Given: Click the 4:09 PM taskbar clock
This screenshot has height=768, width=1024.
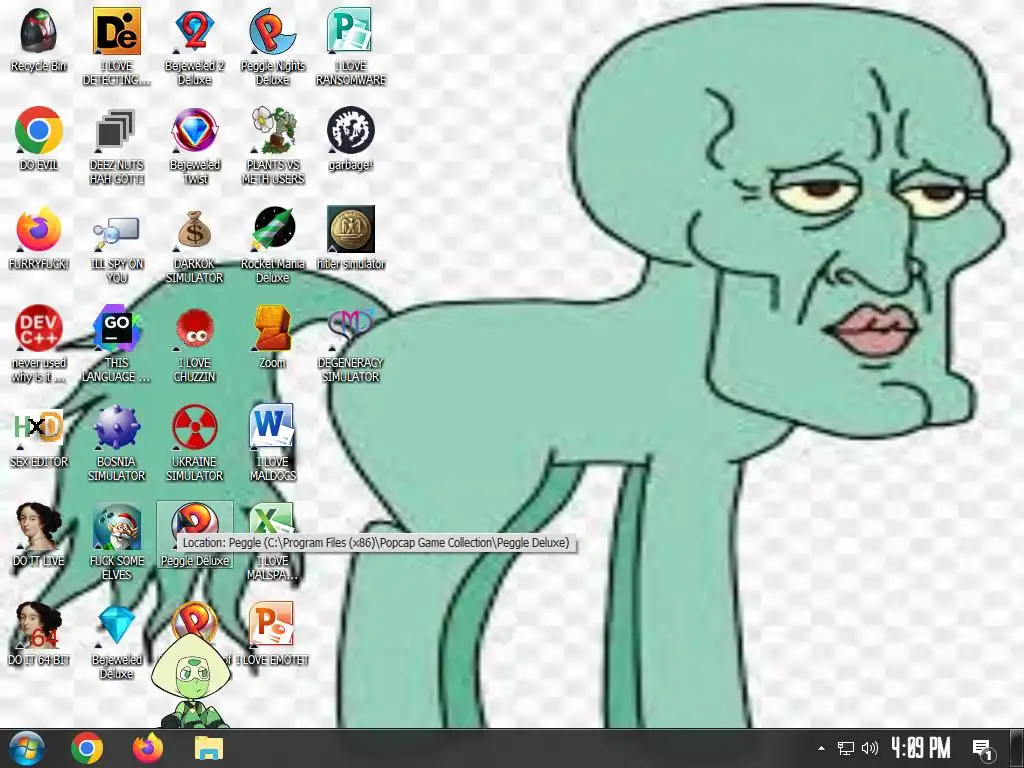Looking at the screenshot, I should (x=920, y=748).
